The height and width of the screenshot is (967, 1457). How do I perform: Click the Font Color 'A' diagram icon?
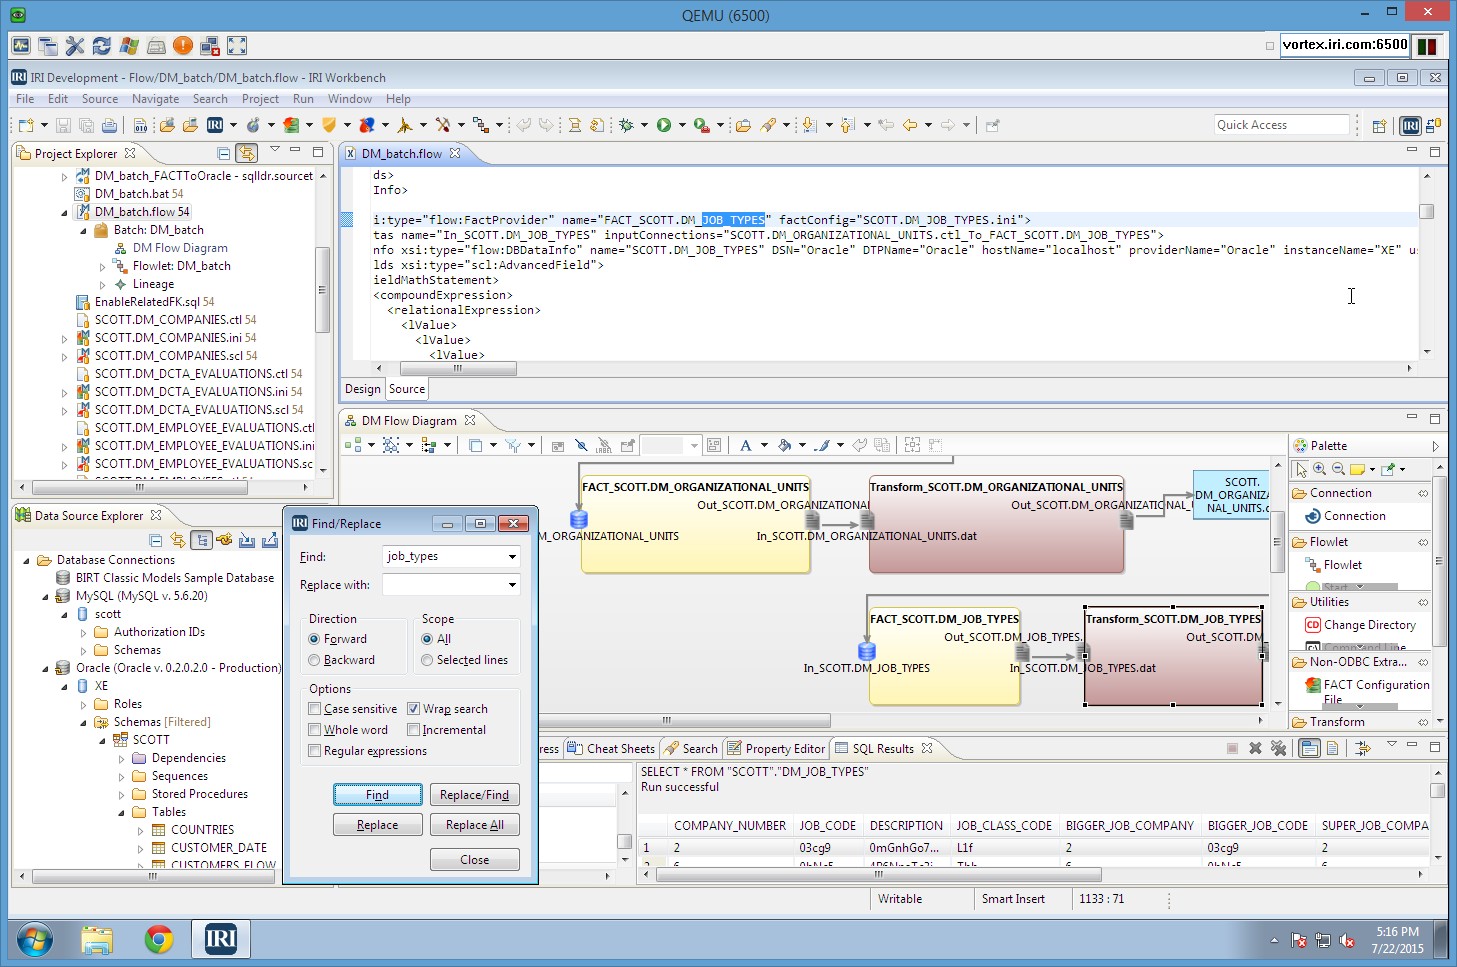click(x=745, y=445)
